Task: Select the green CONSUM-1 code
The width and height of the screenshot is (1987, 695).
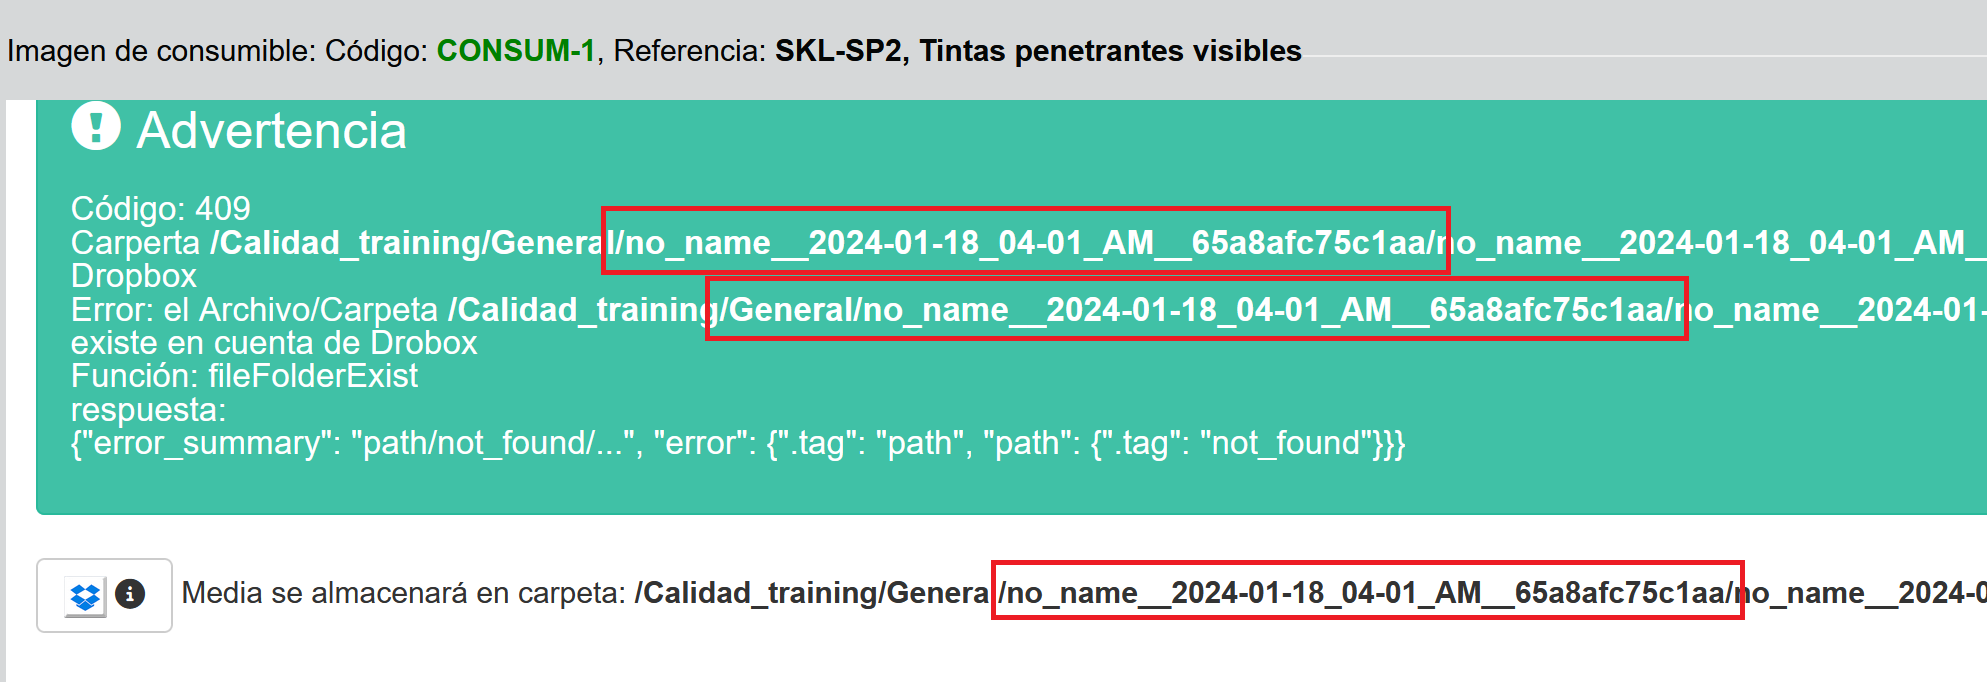Action: tap(515, 51)
